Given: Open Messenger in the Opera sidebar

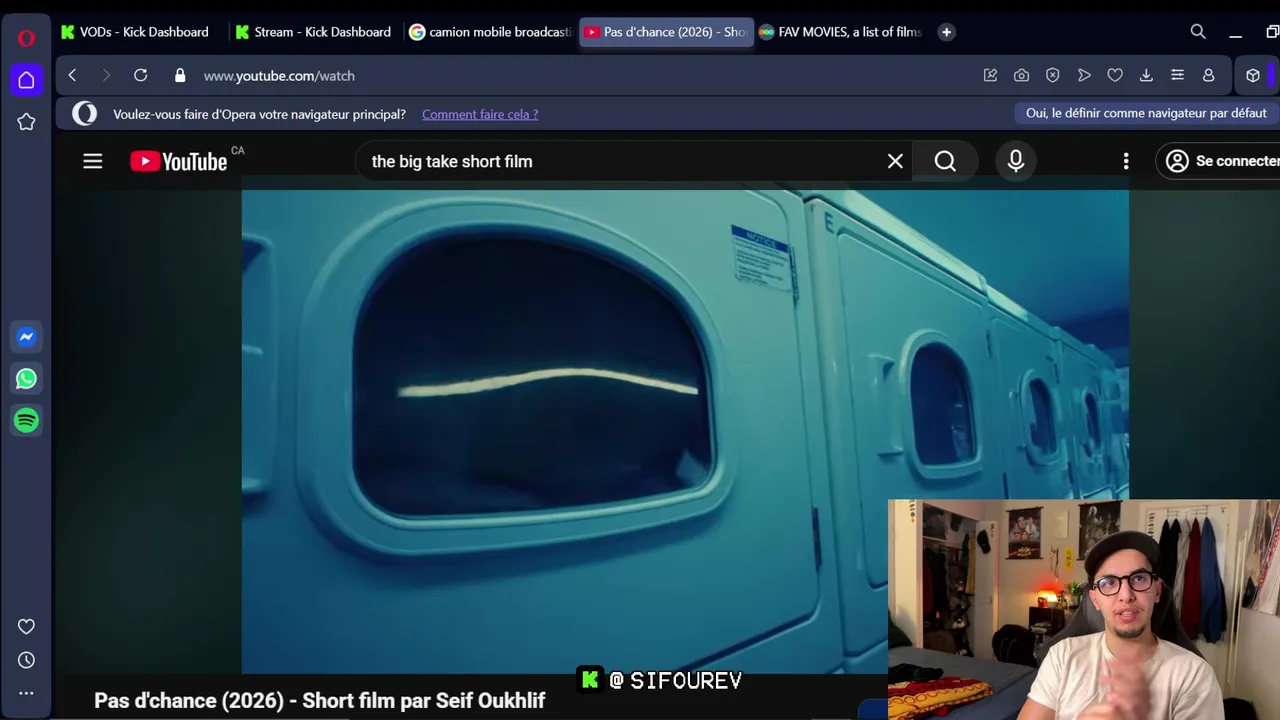Looking at the screenshot, I should click(x=26, y=337).
